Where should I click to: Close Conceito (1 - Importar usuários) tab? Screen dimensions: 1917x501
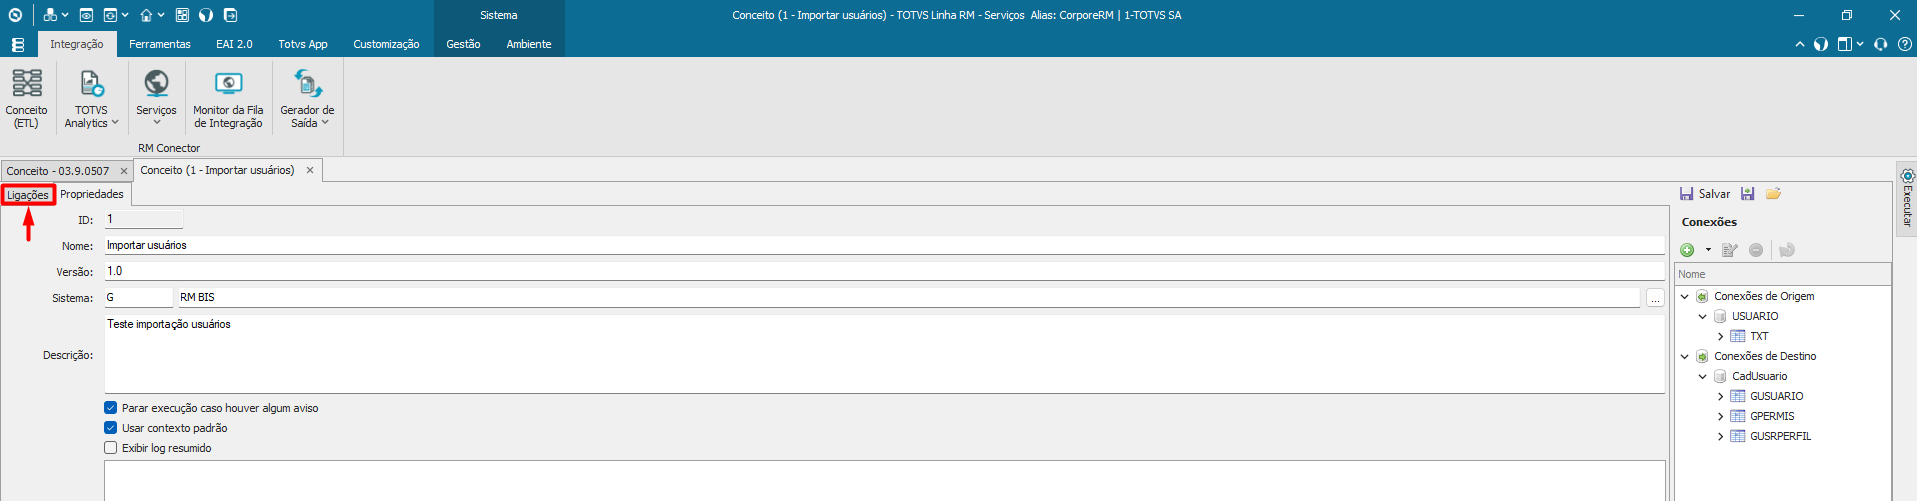(x=310, y=170)
